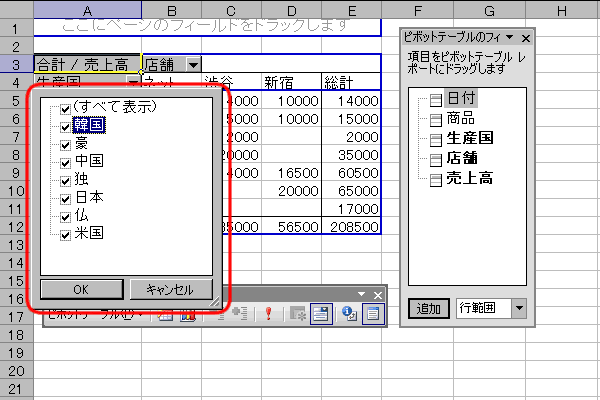Click the 生産国 field icon in field list
The image size is (600, 400).
[435, 140]
